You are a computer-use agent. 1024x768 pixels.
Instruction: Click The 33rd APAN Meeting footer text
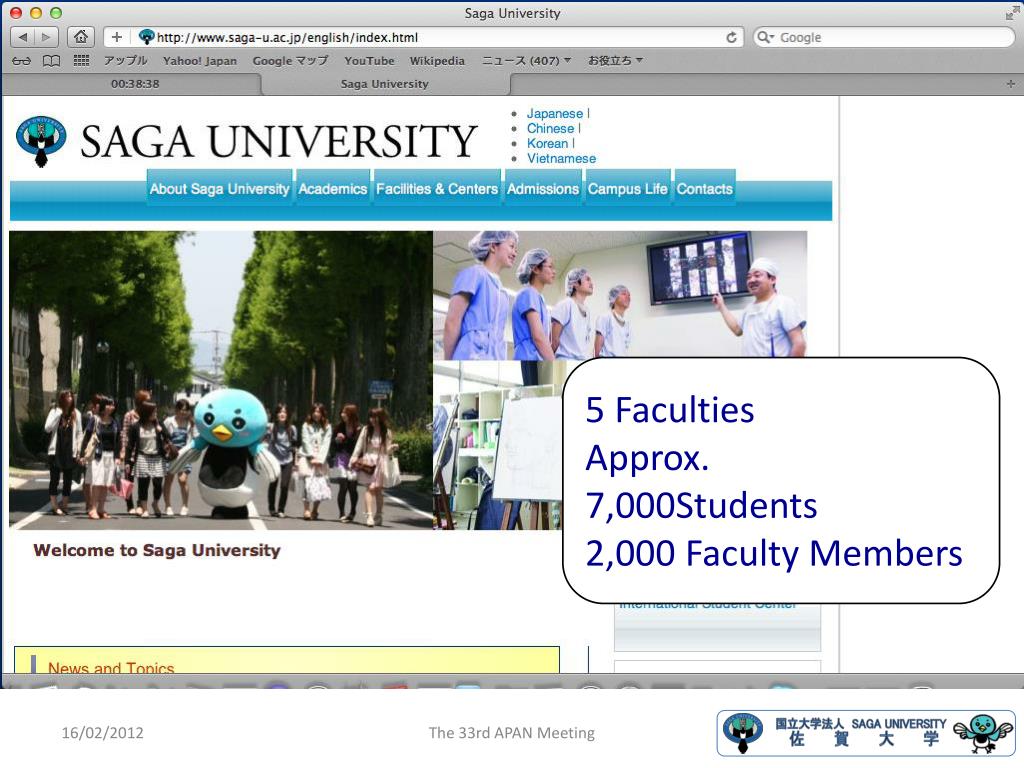click(x=511, y=733)
